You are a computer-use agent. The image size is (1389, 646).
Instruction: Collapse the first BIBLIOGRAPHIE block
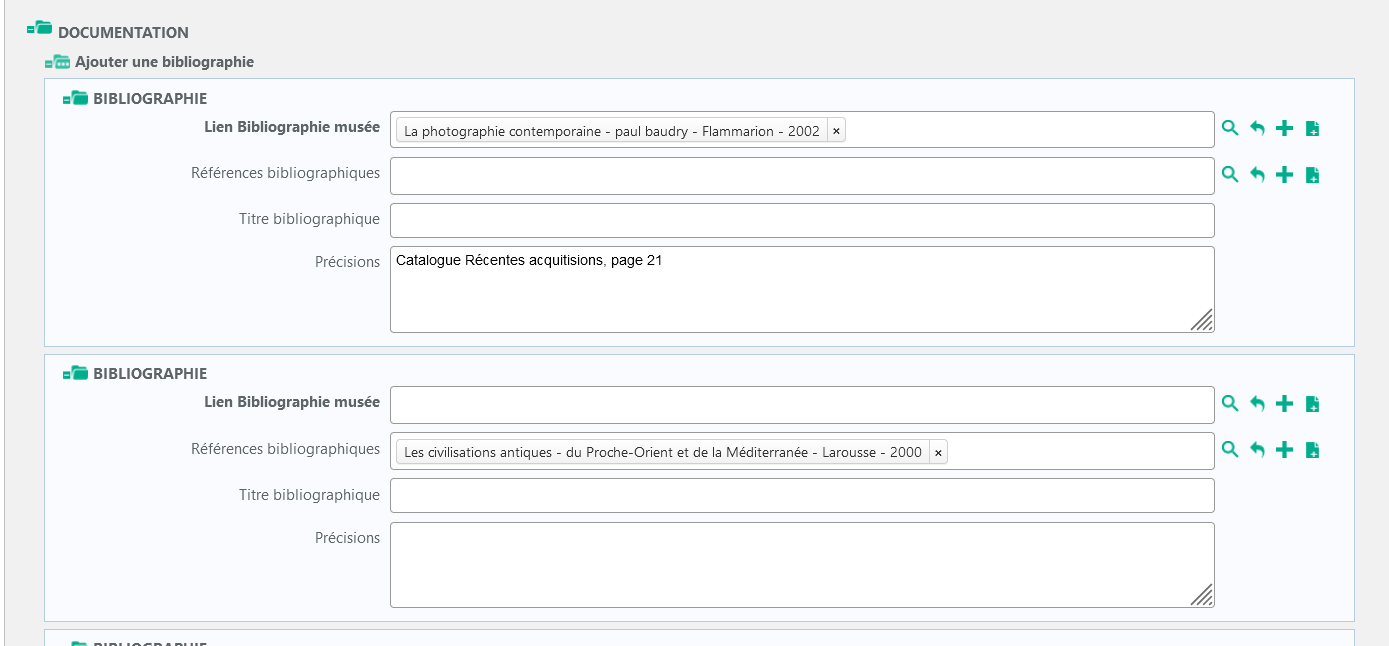(75, 98)
